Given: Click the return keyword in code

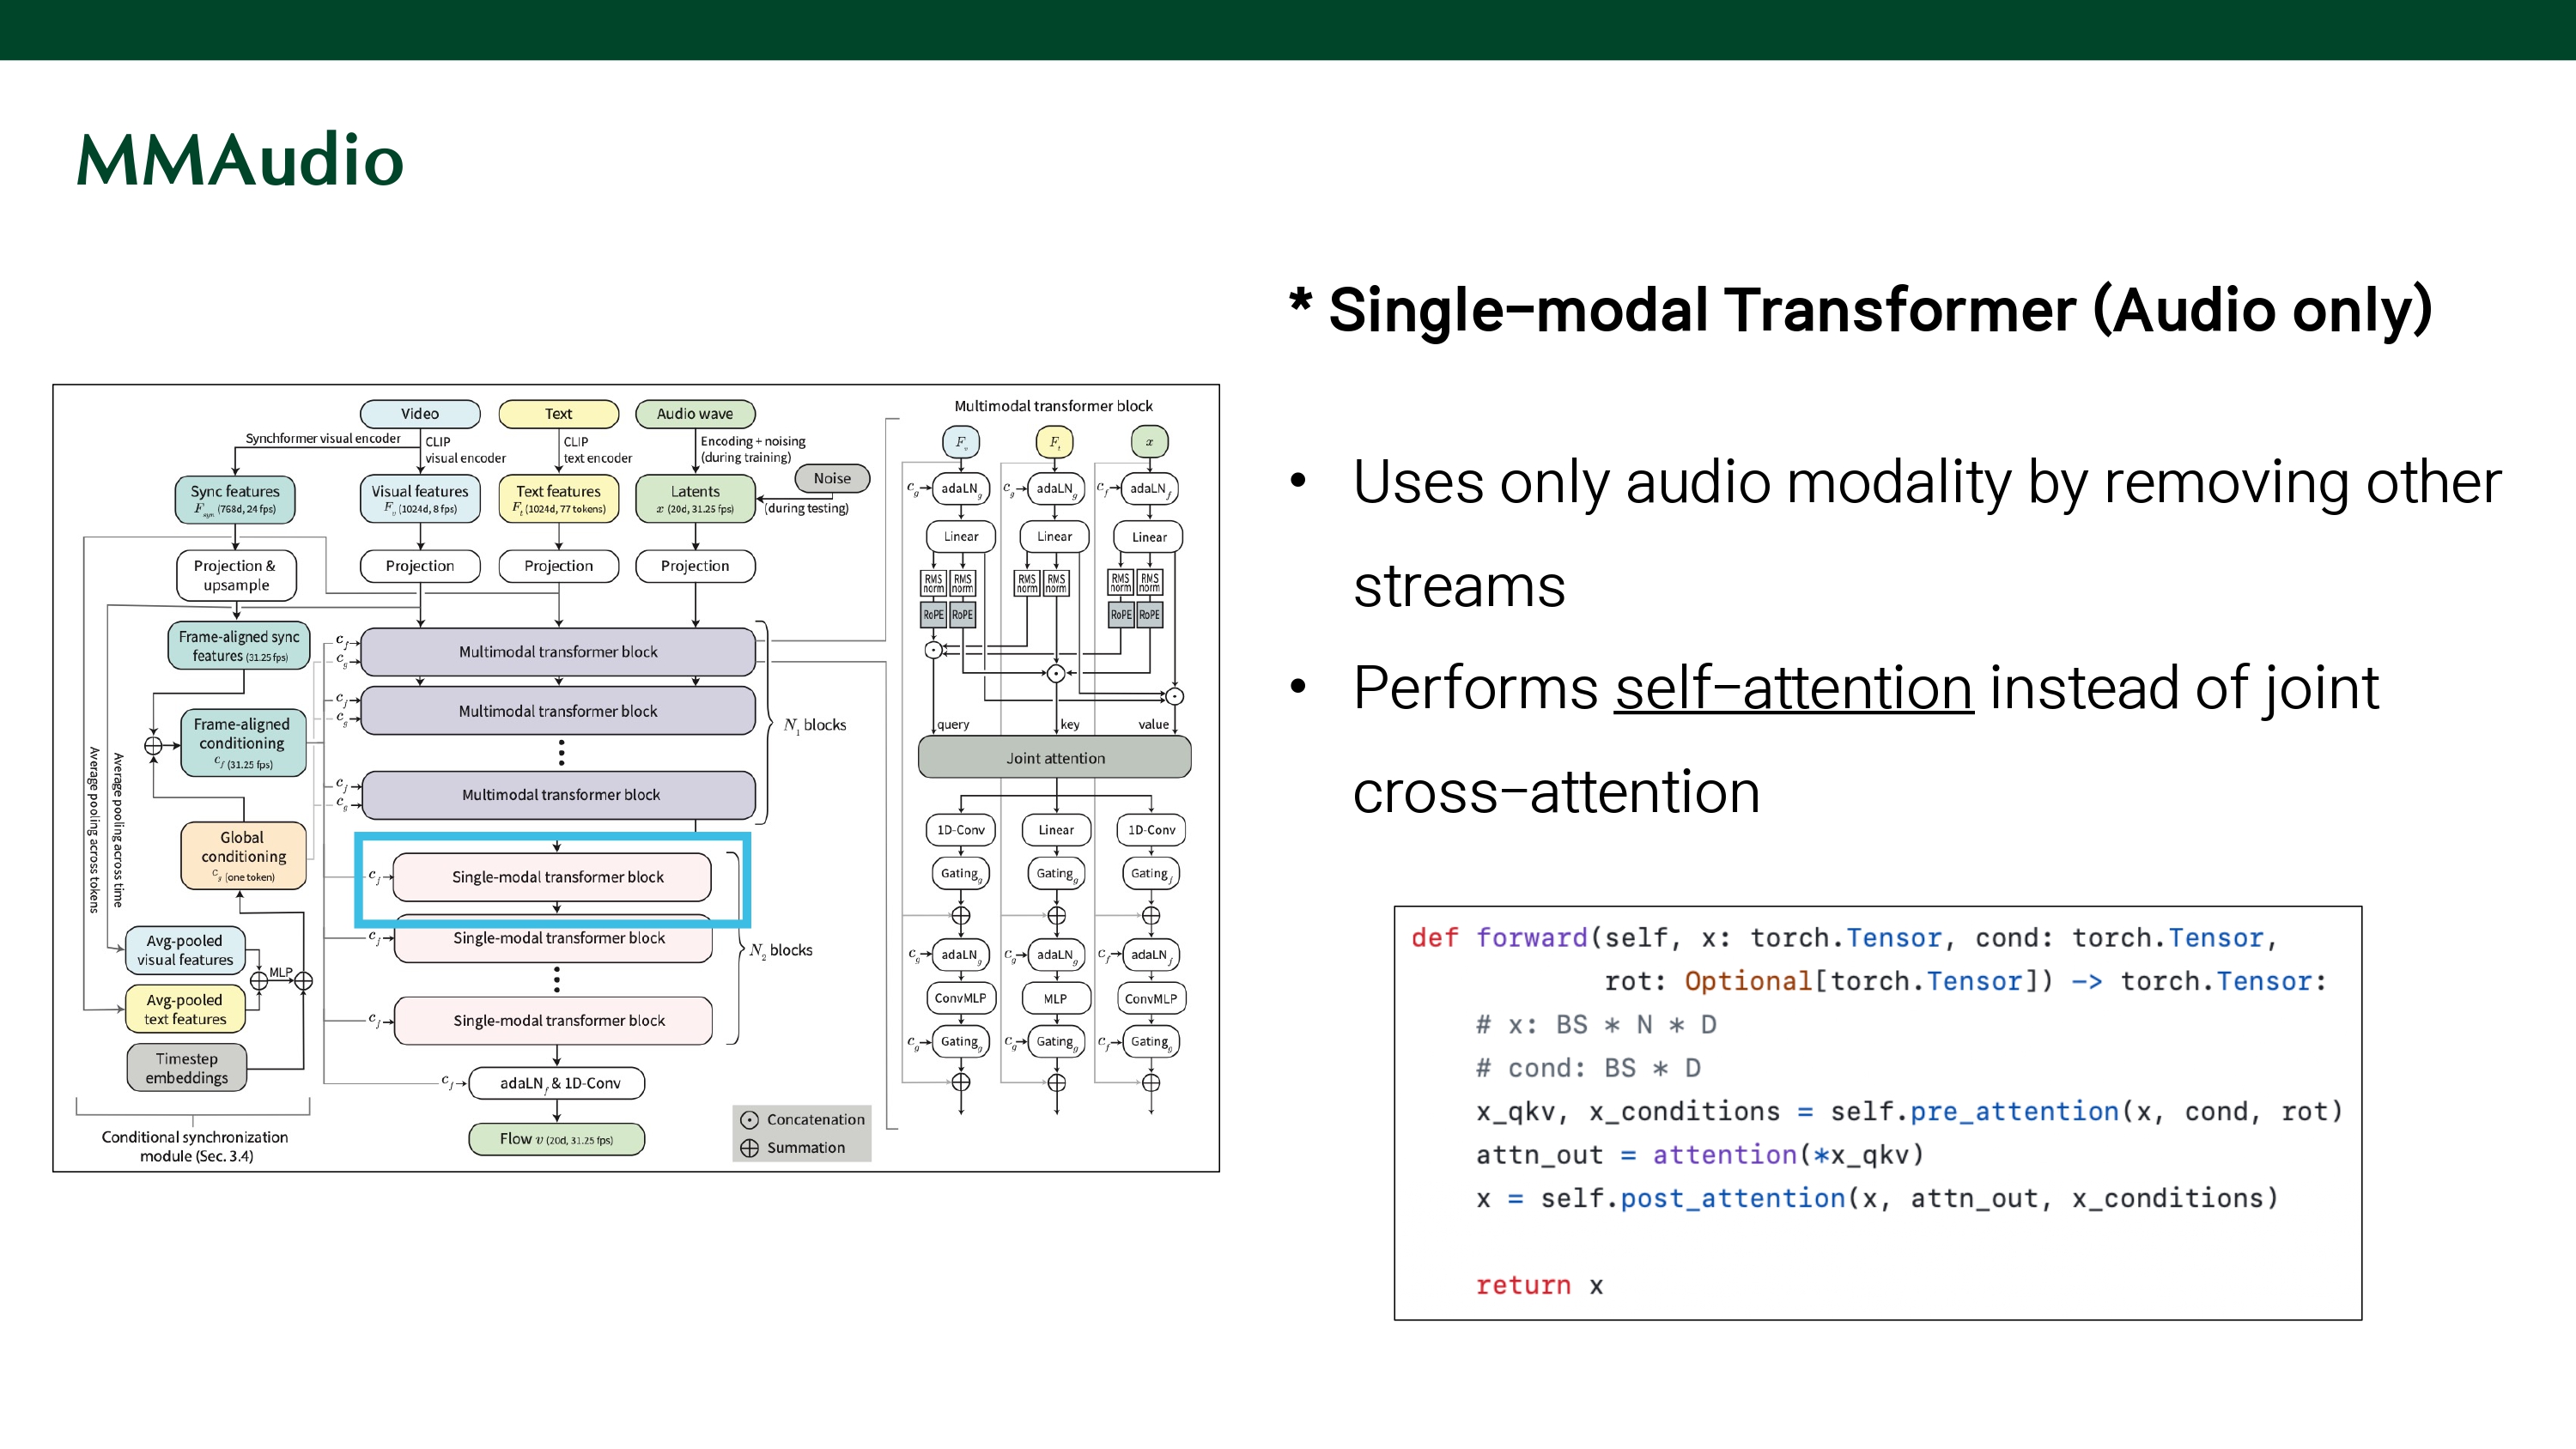Looking at the screenshot, I should [1522, 1285].
